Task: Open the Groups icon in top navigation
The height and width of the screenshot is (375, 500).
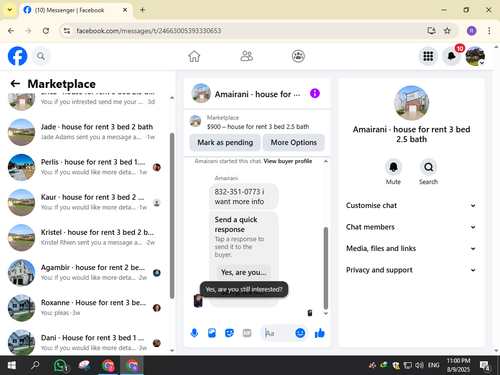Action: click(x=298, y=56)
